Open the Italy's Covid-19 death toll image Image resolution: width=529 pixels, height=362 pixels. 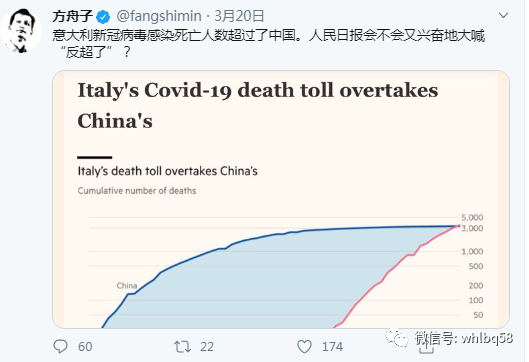(x=281, y=199)
